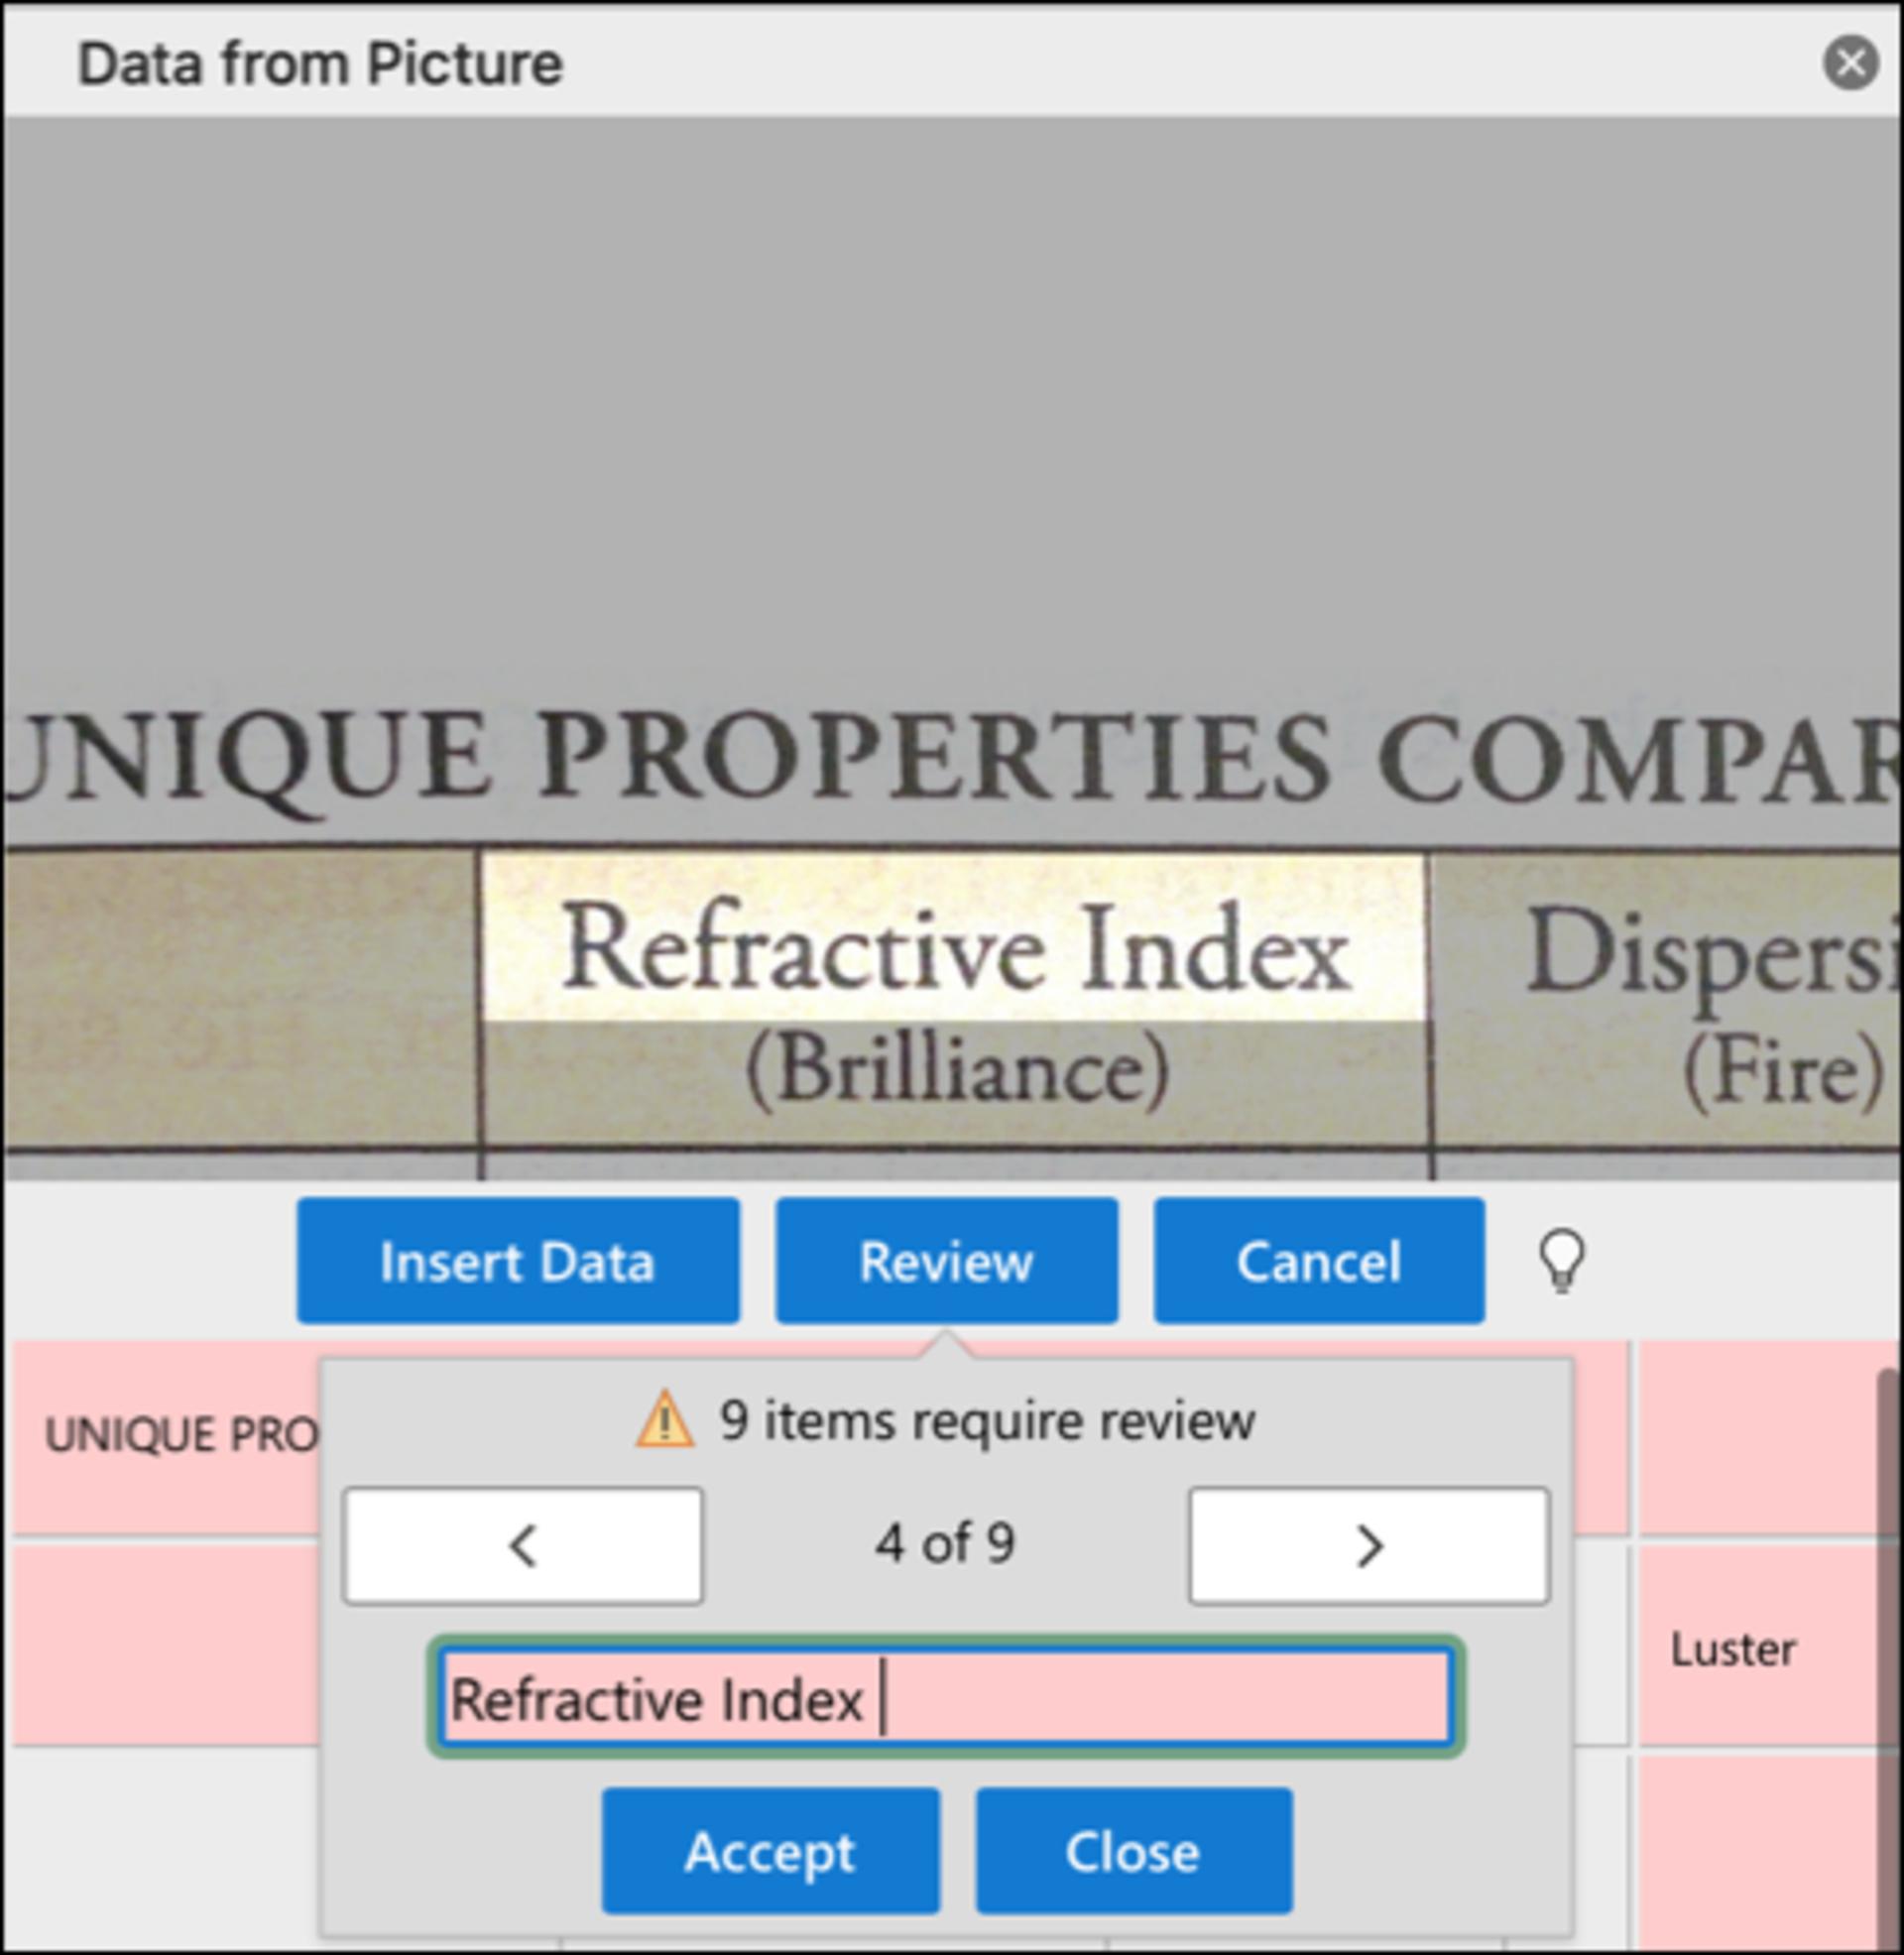
Task: Click Insert Data button
Action: 518,1261
